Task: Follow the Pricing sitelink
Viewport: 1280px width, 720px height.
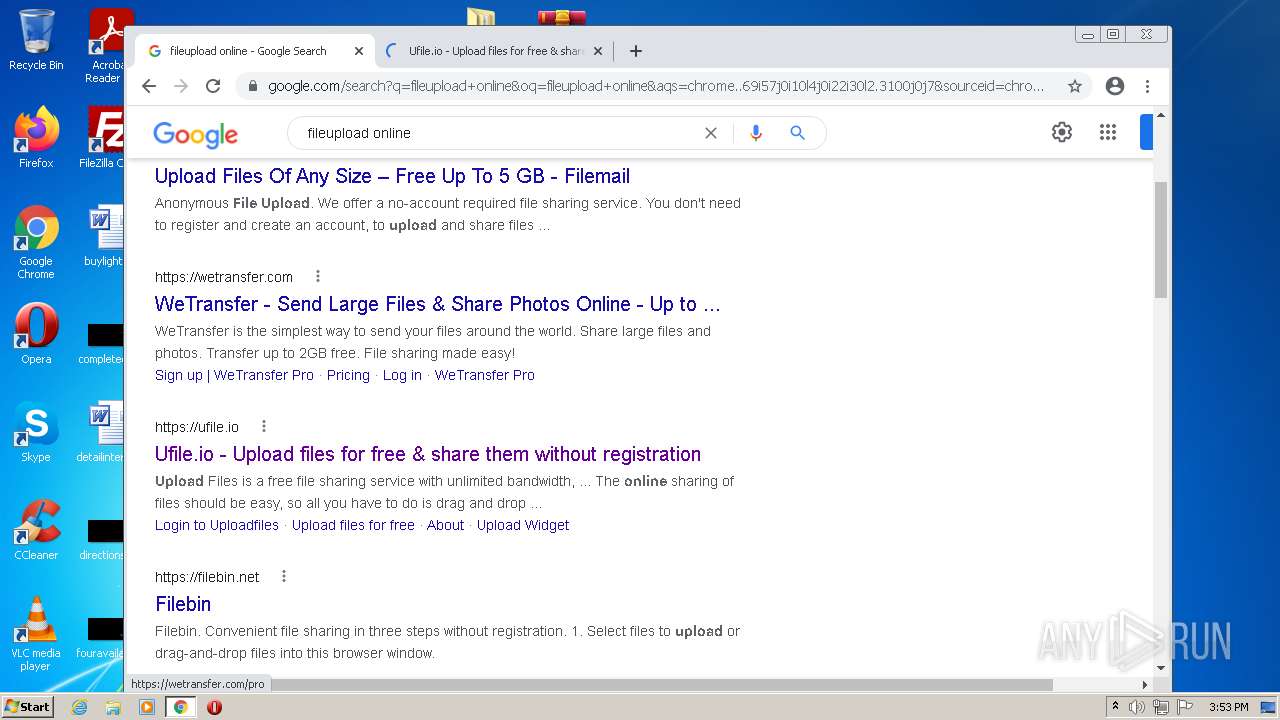Action: click(x=348, y=375)
